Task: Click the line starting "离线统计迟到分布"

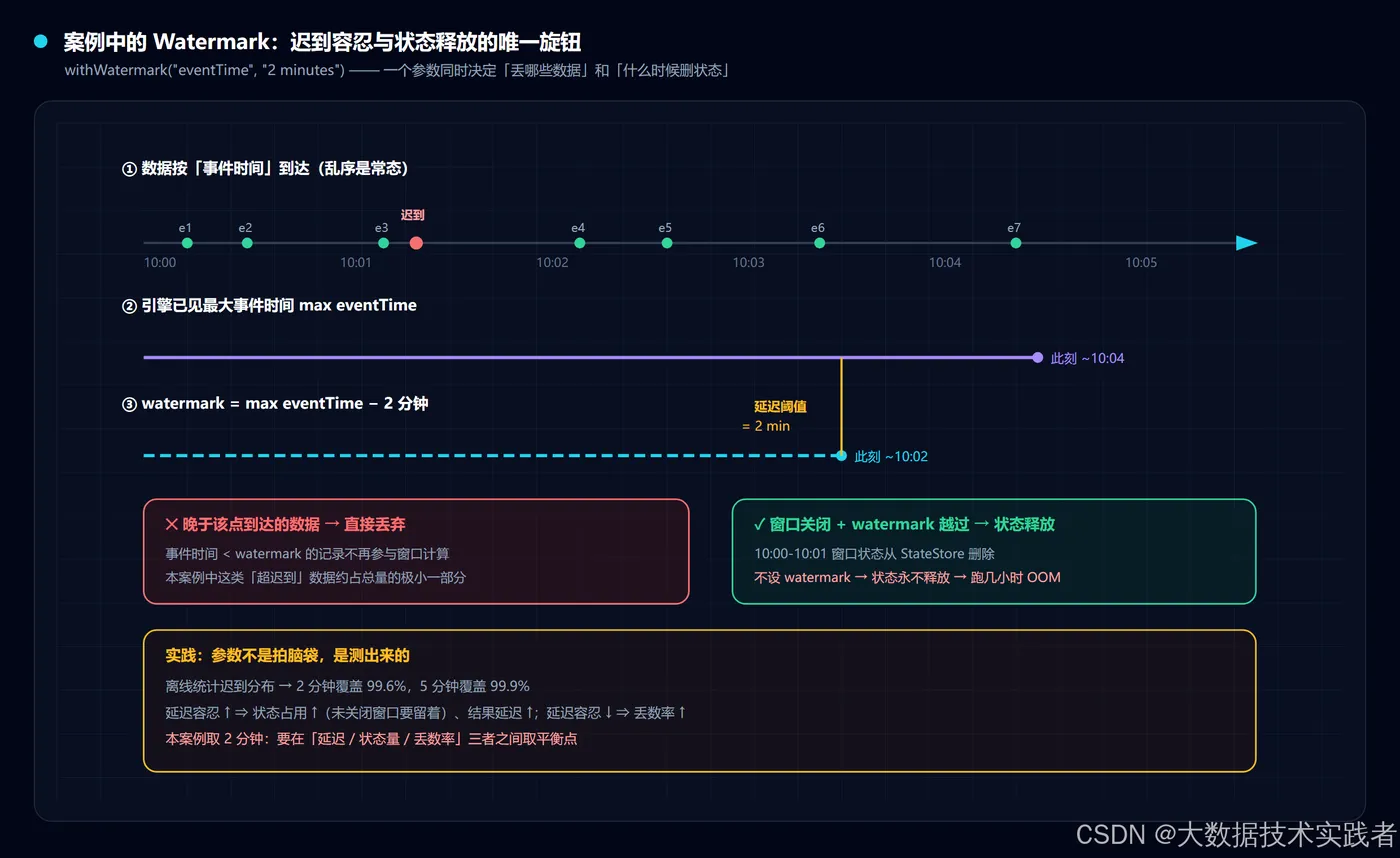Action: (x=347, y=686)
